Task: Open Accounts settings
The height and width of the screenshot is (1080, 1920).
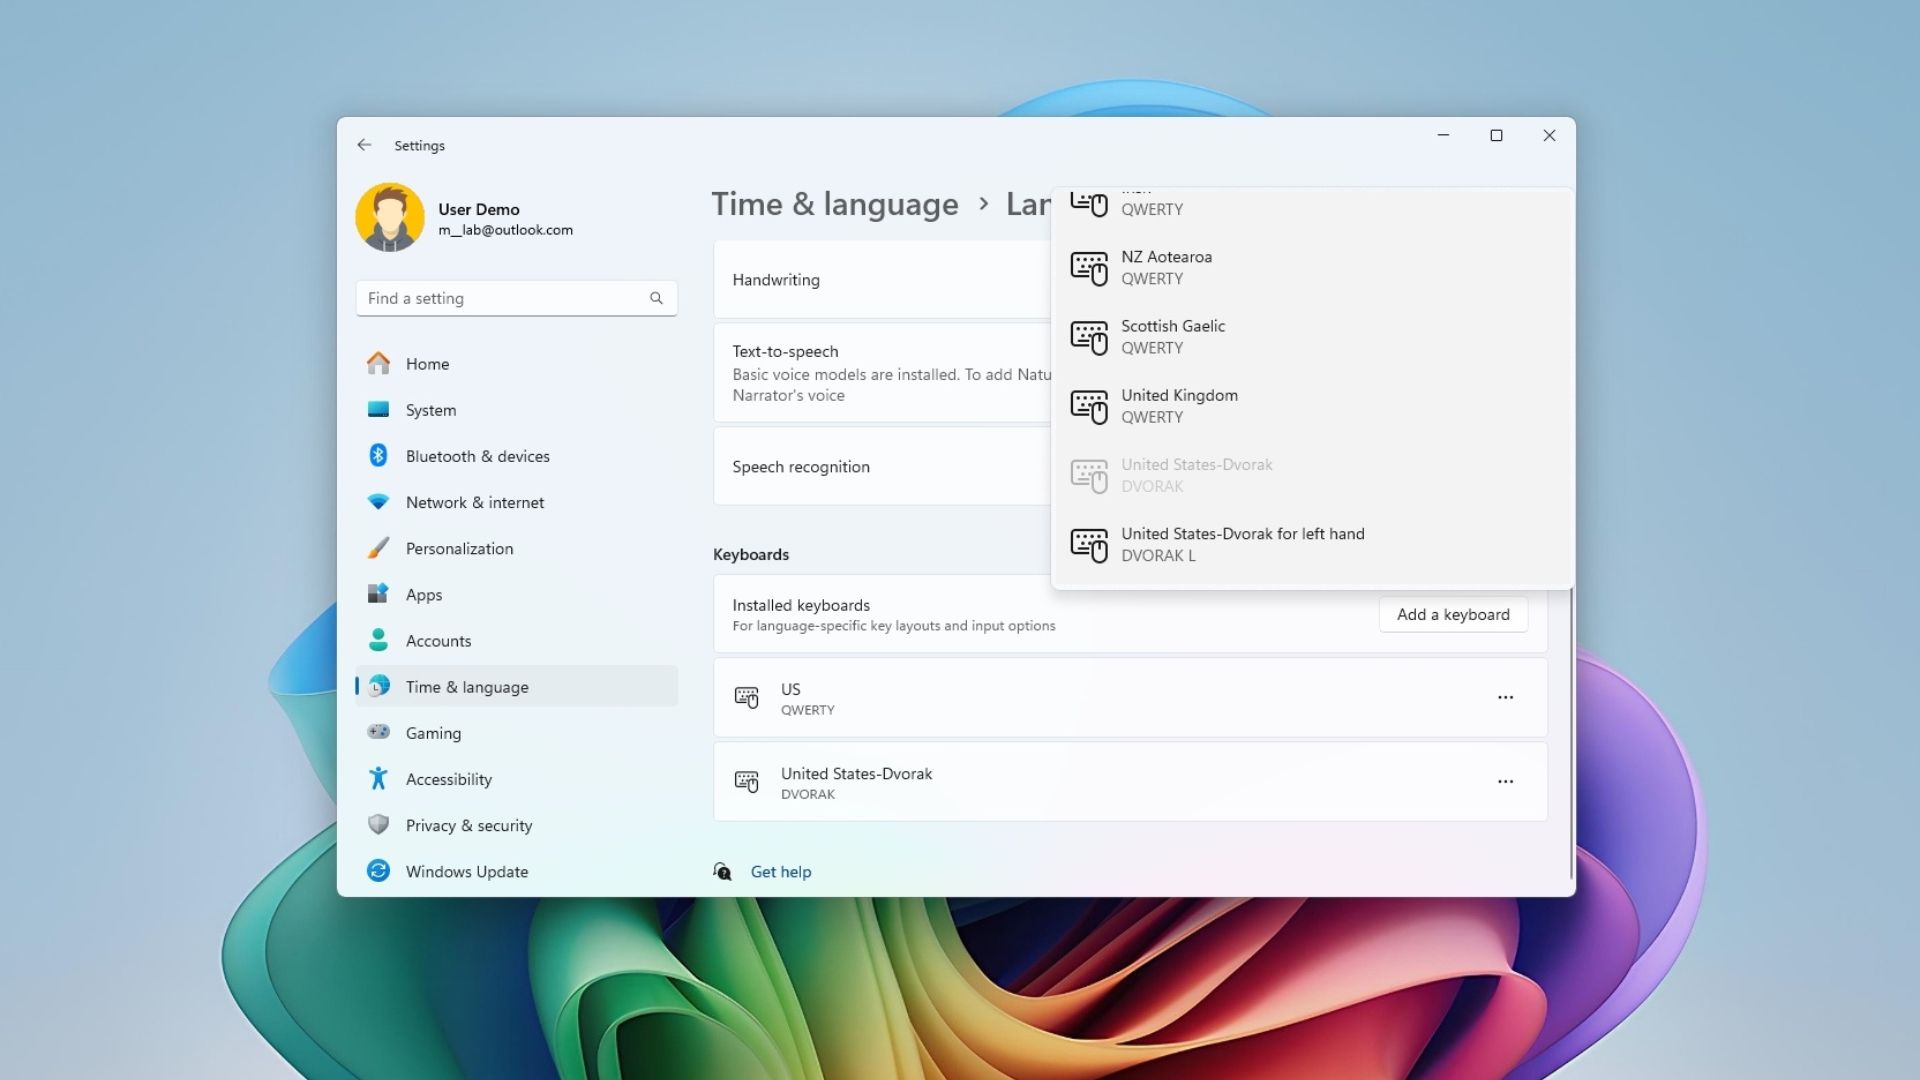Action: click(x=516, y=640)
